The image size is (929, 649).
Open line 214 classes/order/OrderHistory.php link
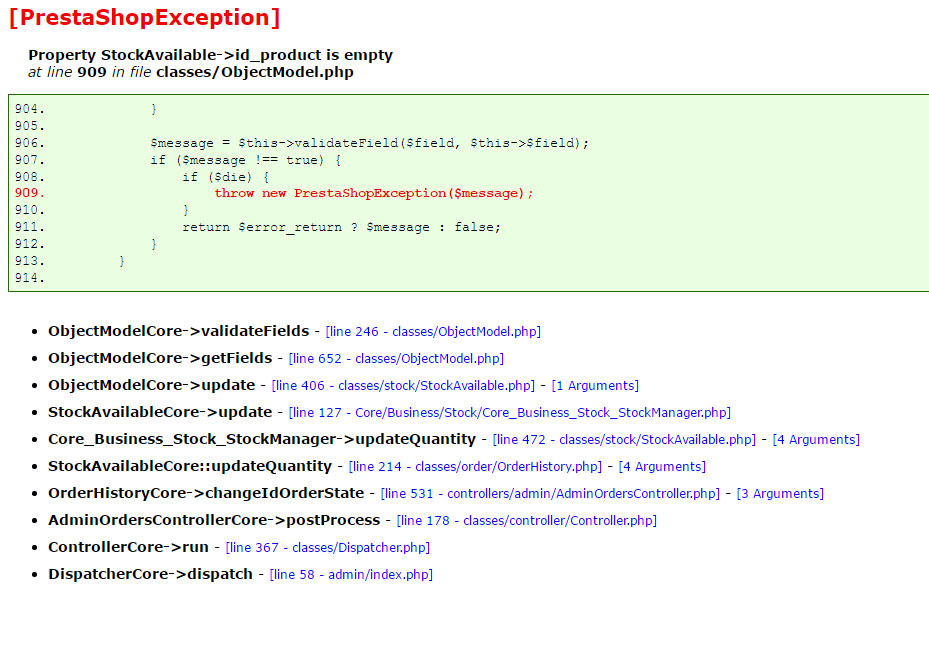pos(475,466)
